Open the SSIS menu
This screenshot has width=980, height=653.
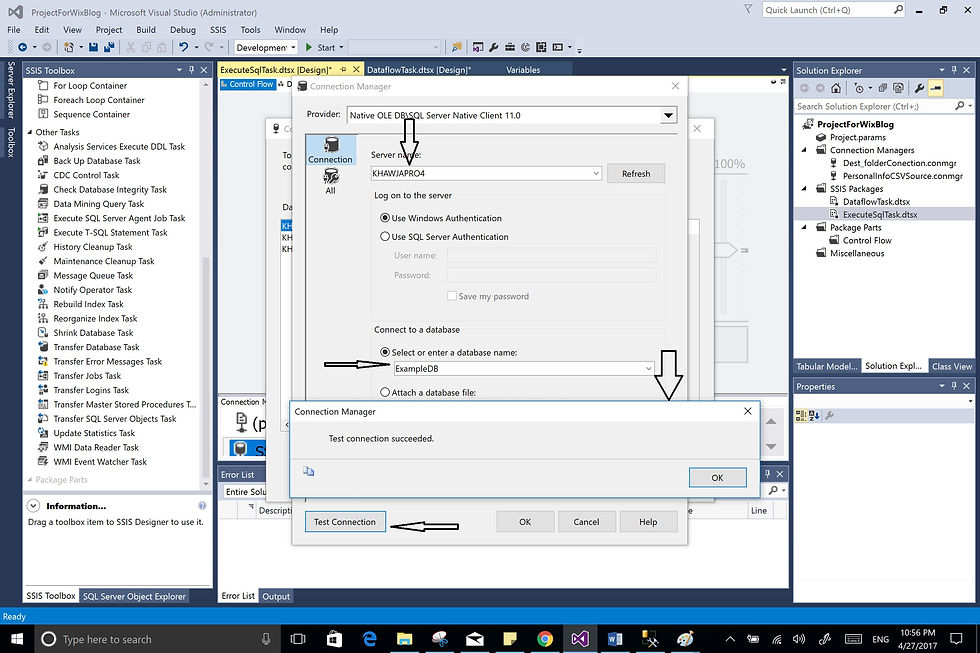click(x=218, y=29)
